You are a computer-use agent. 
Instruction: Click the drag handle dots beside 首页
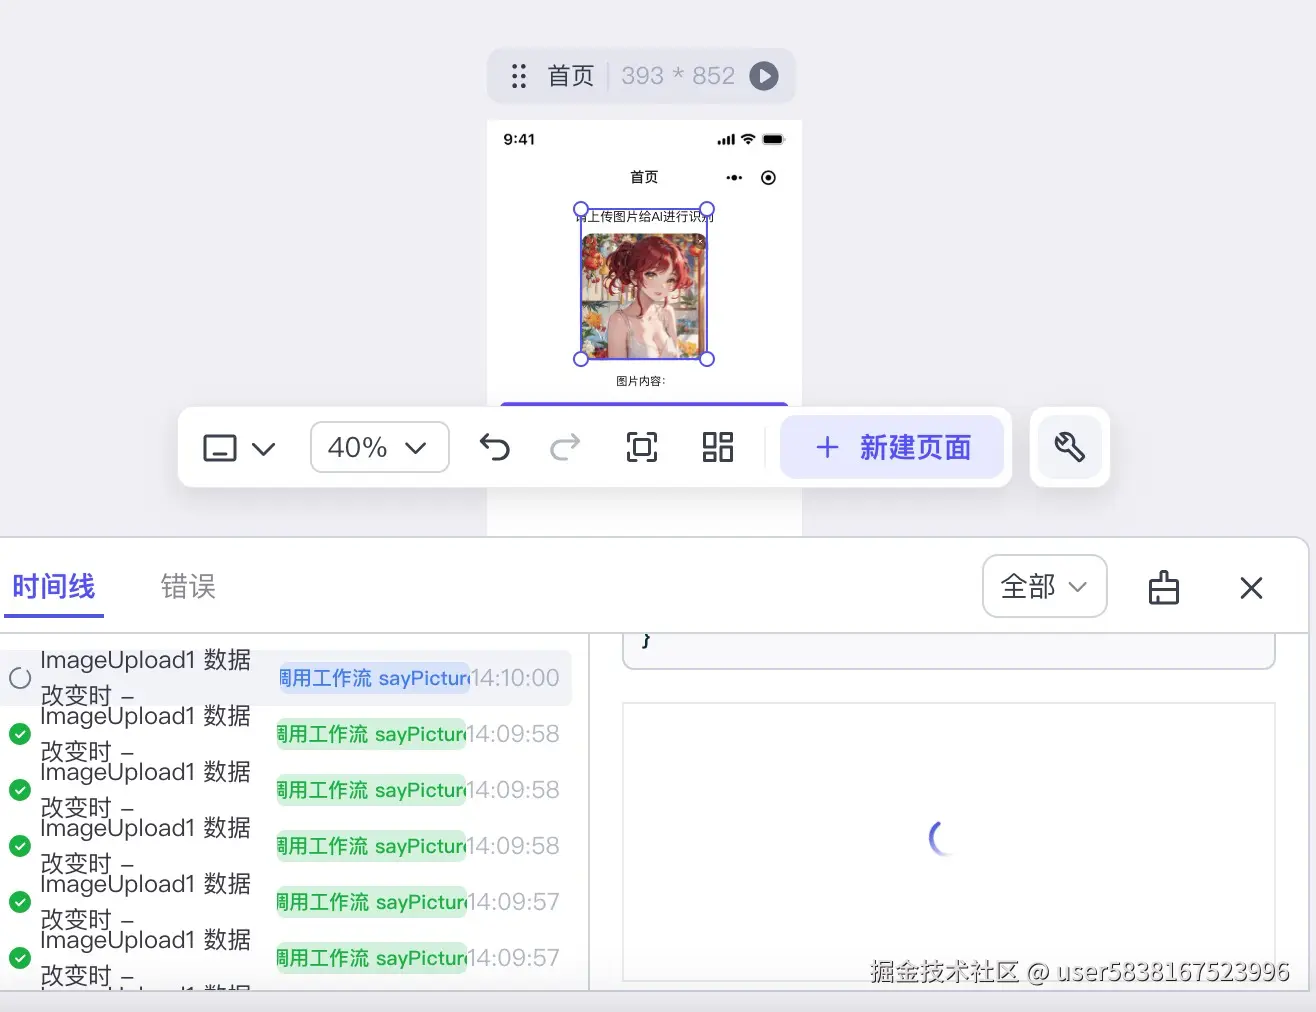[x=518, y=76]
